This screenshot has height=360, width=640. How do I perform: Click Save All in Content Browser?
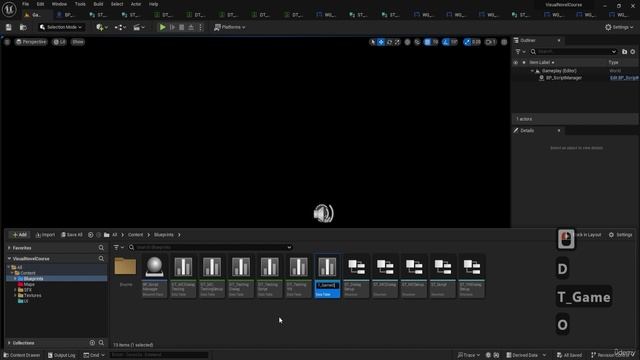72,235
